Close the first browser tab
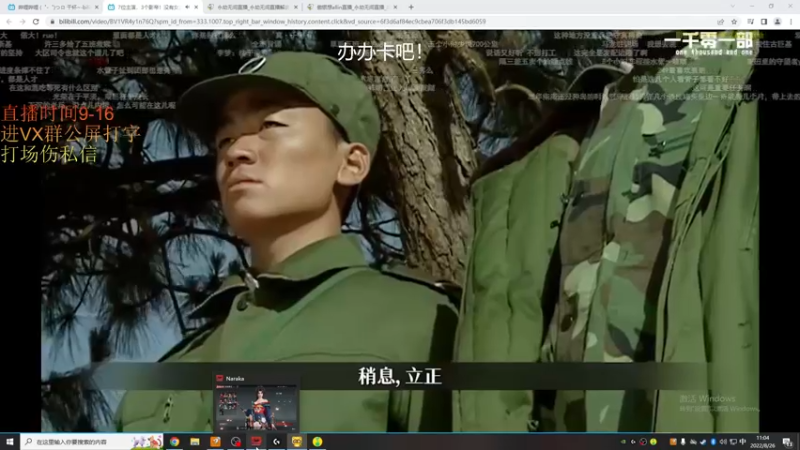Viewport: 800px width, 450px height. pos(96,7)
